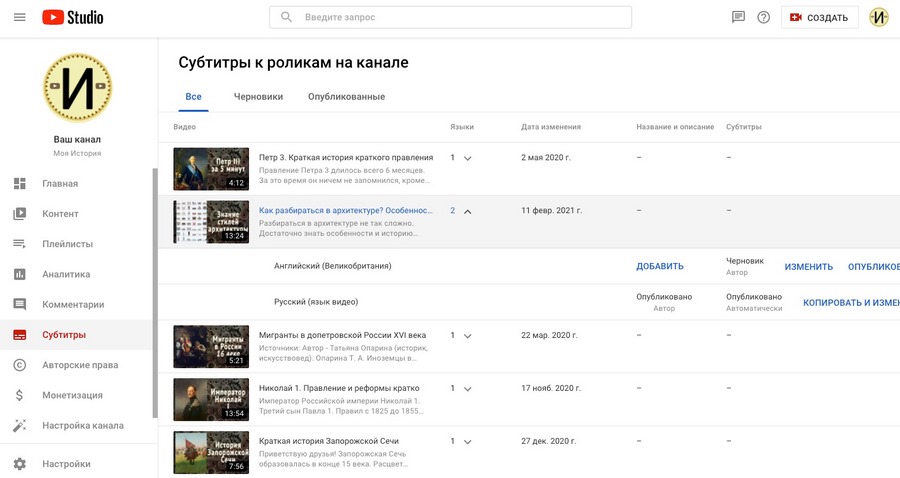Open the help question mark icon
Viewport: 900px width, 478px height.
coord(763,17)
